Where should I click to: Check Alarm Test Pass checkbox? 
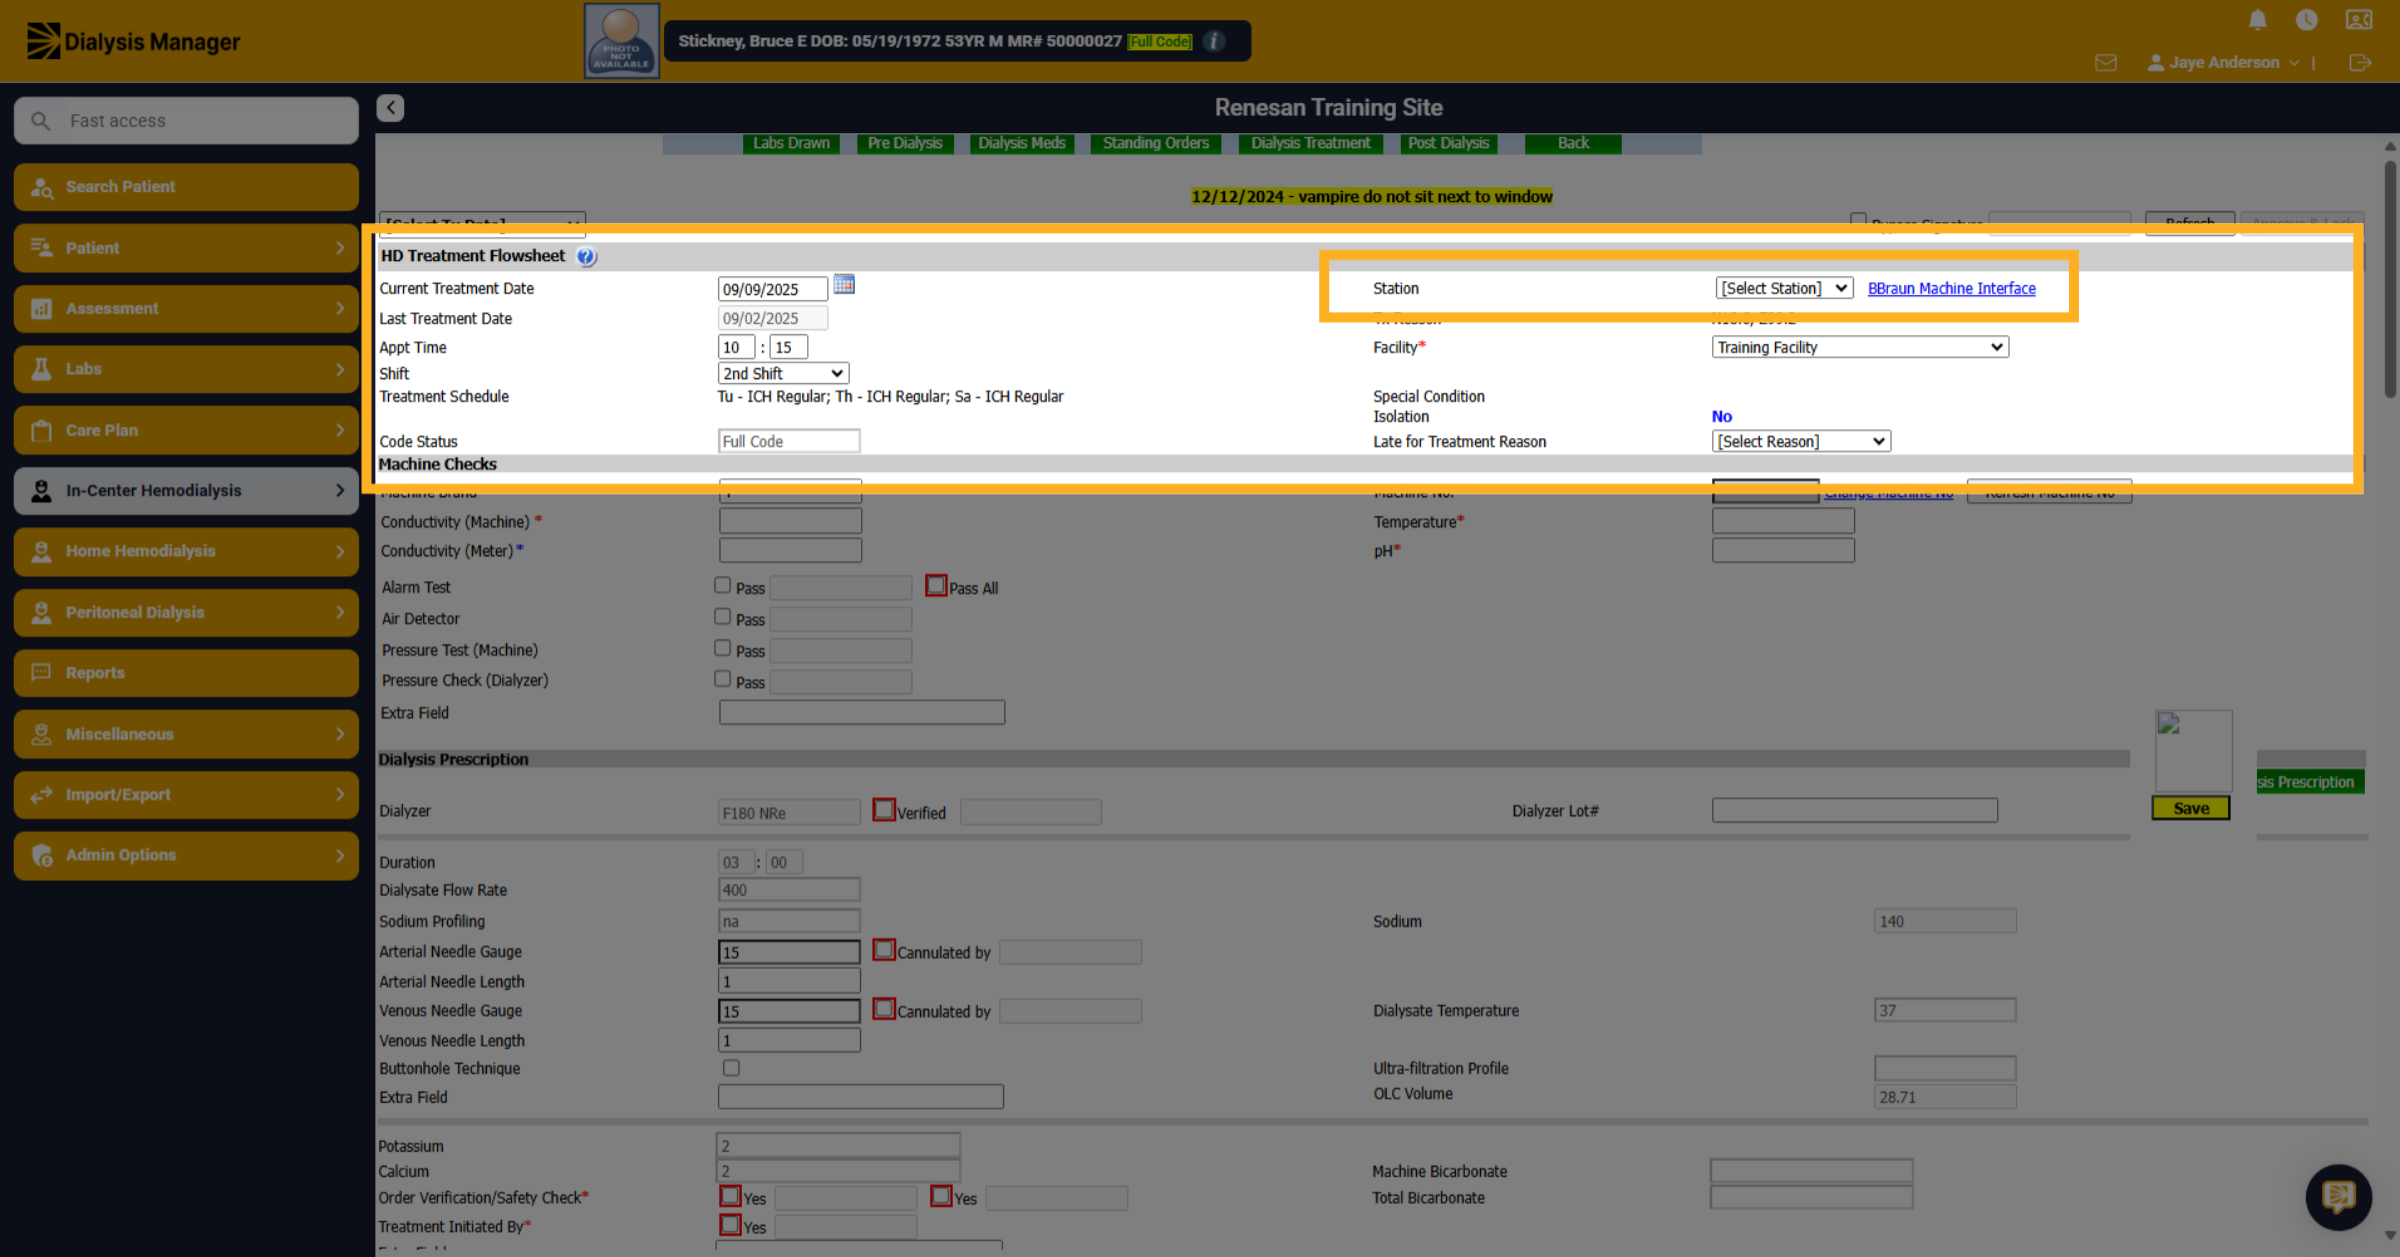point(722,586)
